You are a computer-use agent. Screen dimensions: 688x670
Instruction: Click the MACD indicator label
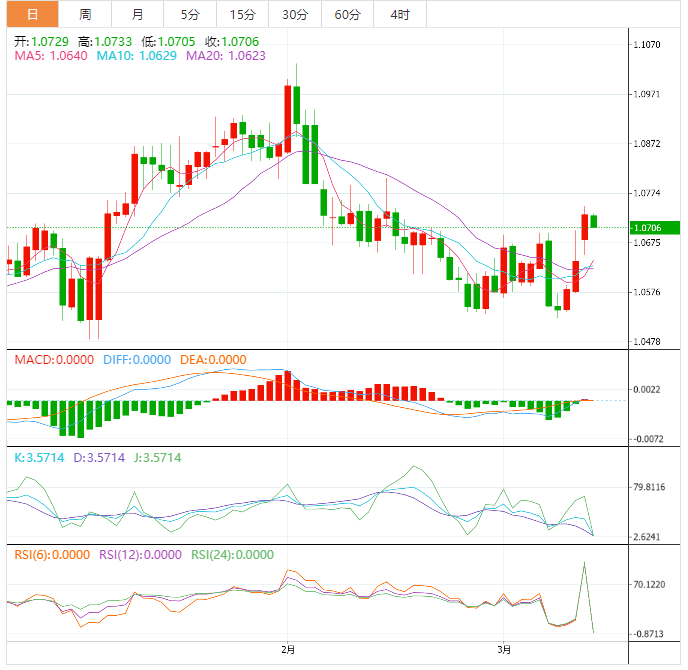(x=53, y=360)
